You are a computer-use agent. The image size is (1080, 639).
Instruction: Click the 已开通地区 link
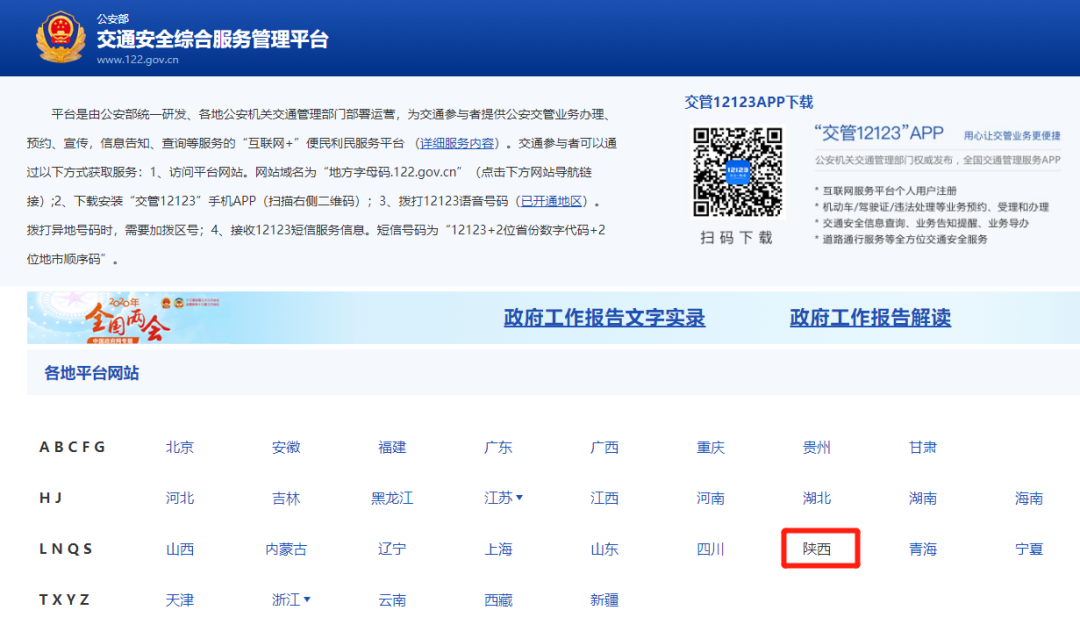click(x=553, y=201)
